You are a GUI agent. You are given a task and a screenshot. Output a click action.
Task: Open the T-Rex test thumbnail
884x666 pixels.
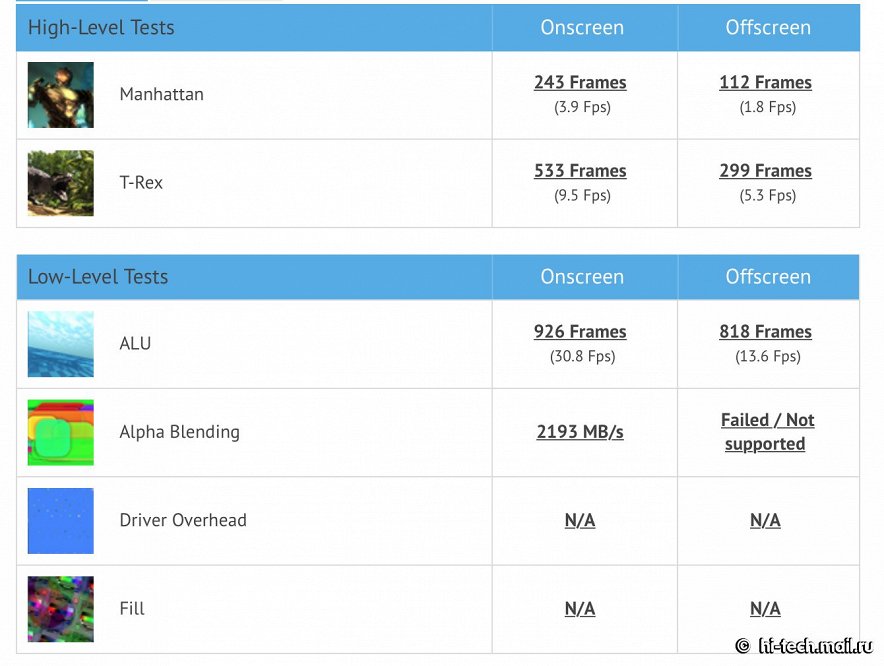click(61, 183)
